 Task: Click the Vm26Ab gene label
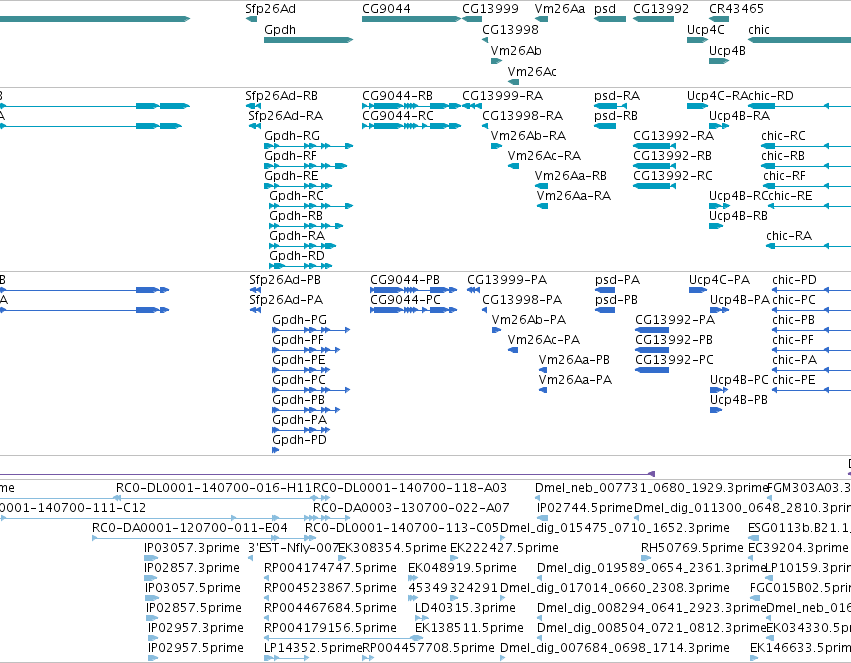[x=516, y=50]
